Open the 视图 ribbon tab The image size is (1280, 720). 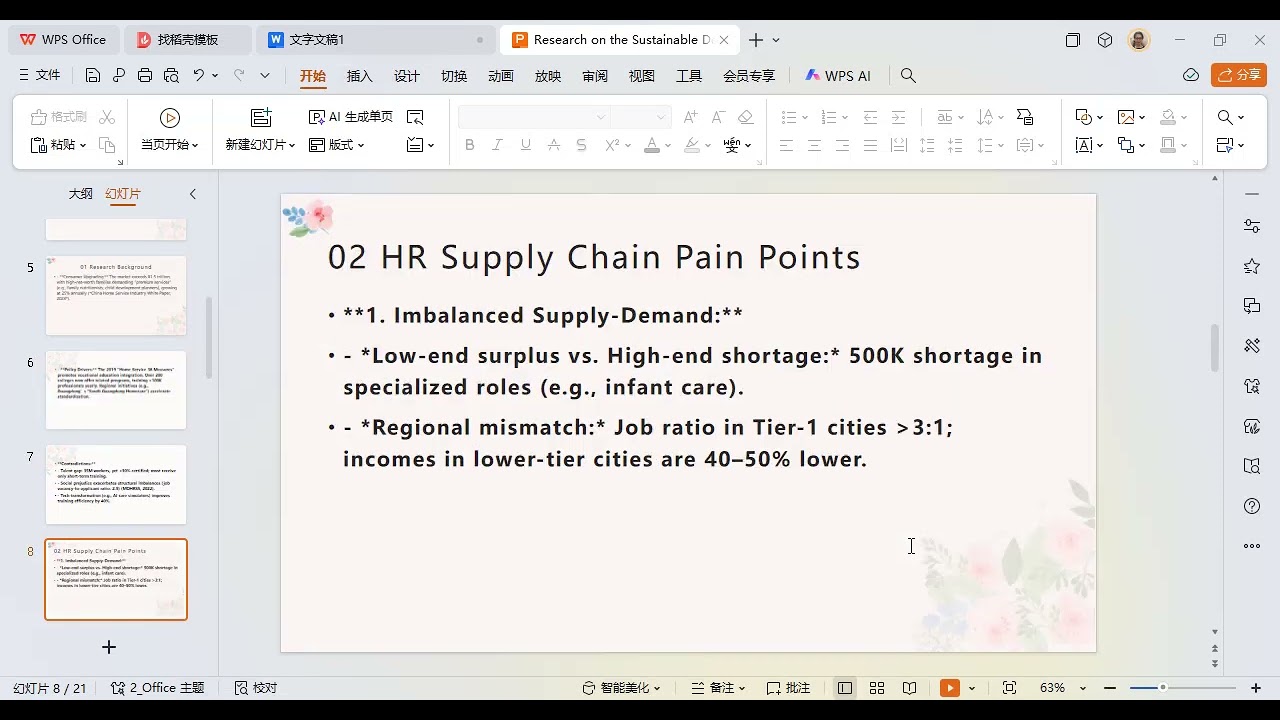(642, 76)
